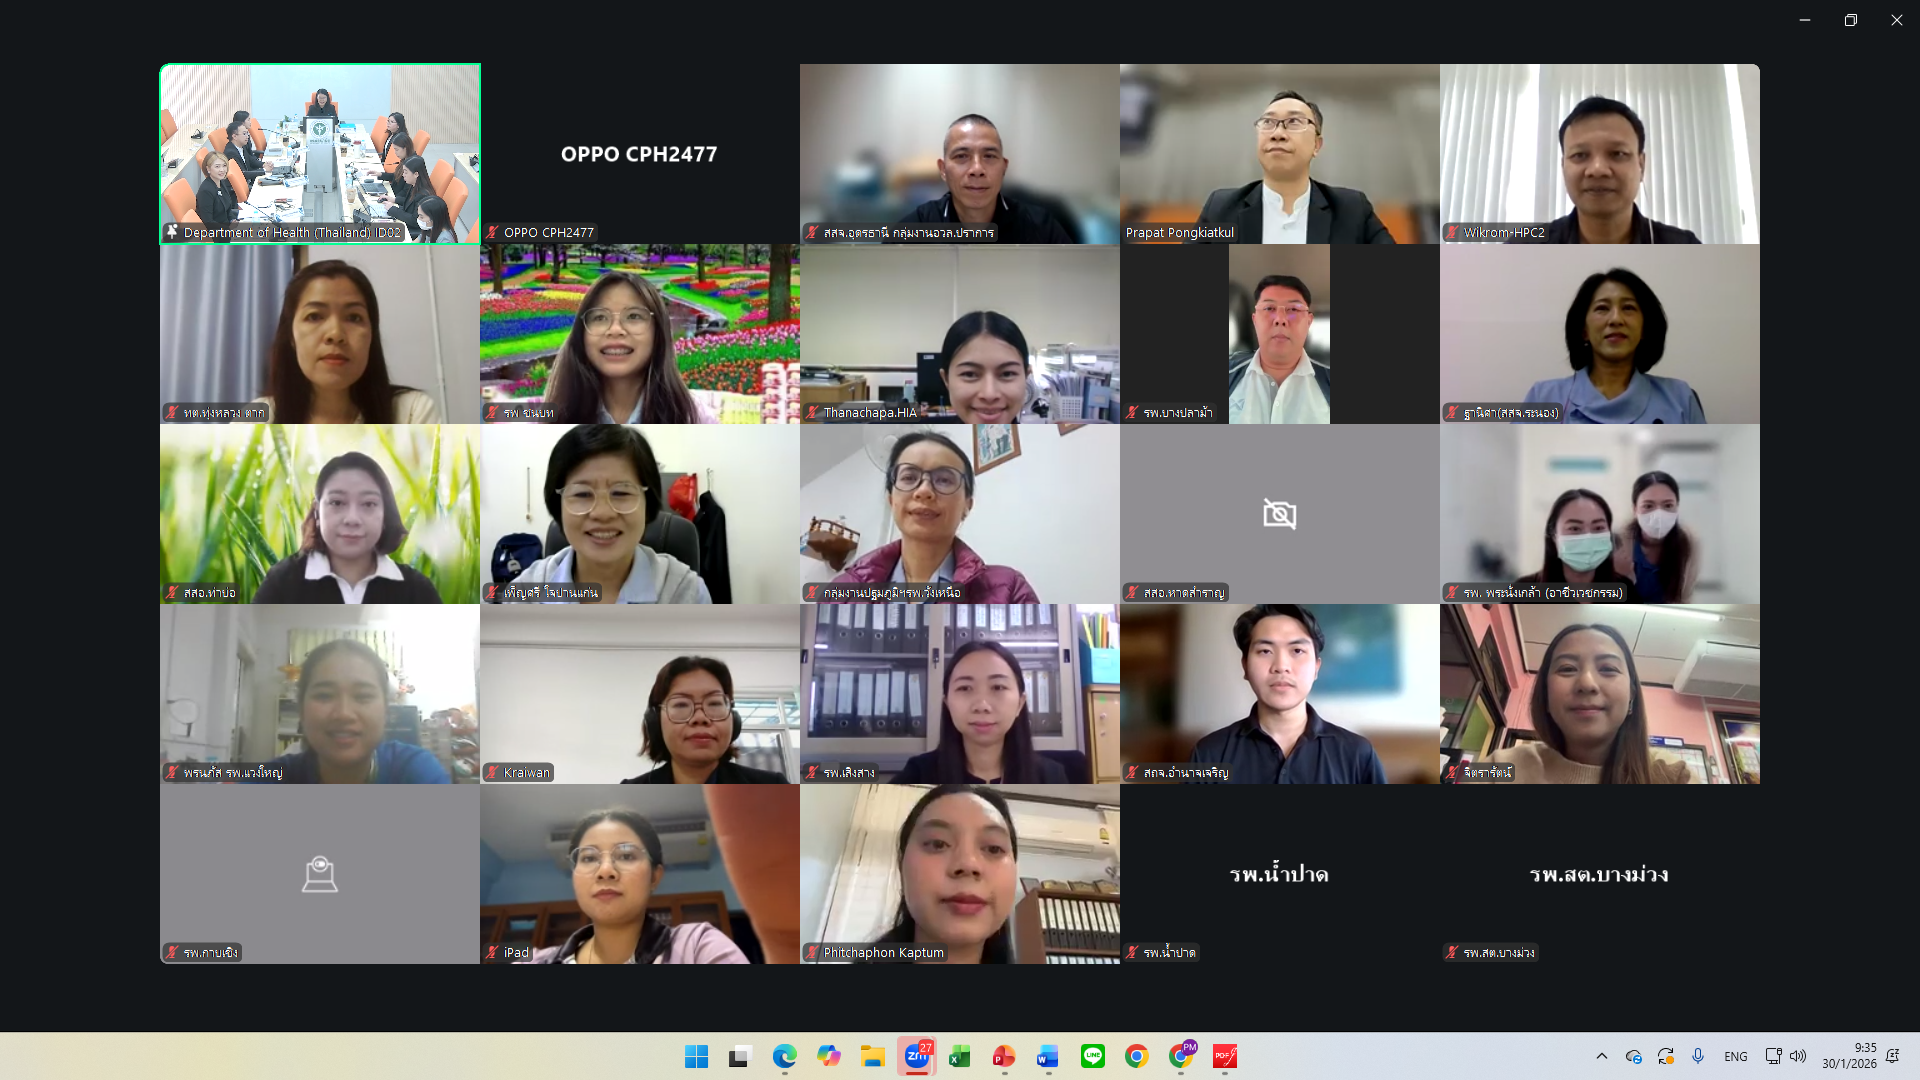Open the Word taskbar icon
The width and height of the screenshot is (1920, 1080).
click(1048, 1056)
